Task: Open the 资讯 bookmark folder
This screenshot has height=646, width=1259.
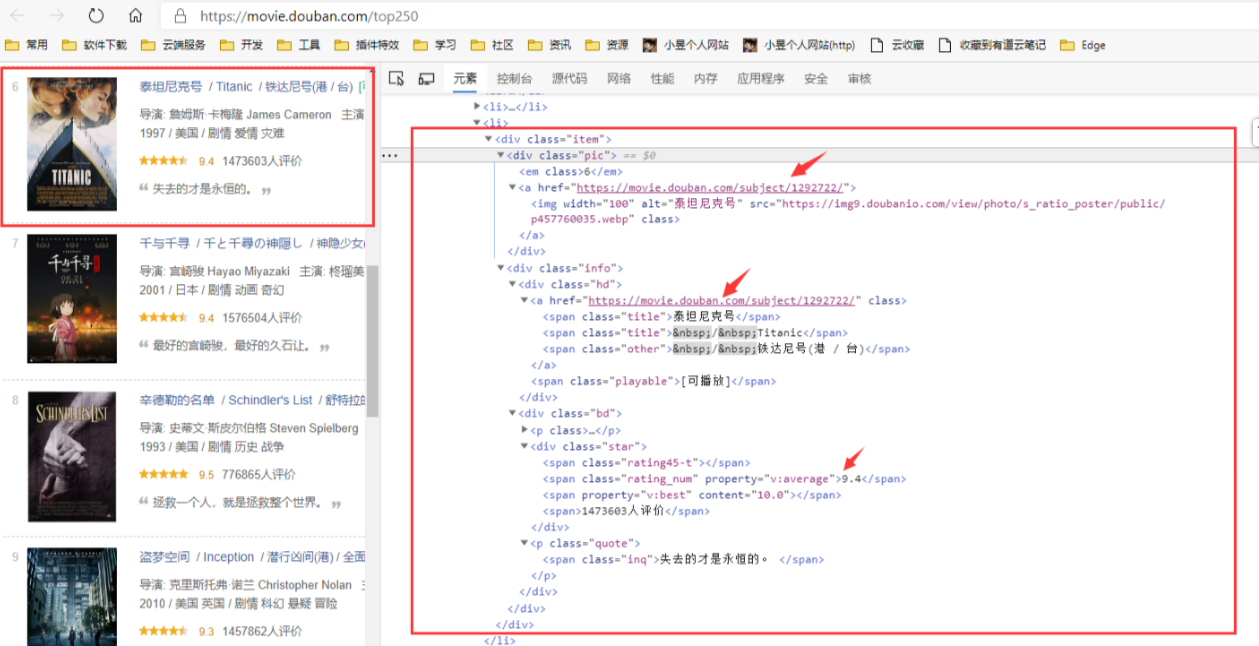Action: coord(549,45)
